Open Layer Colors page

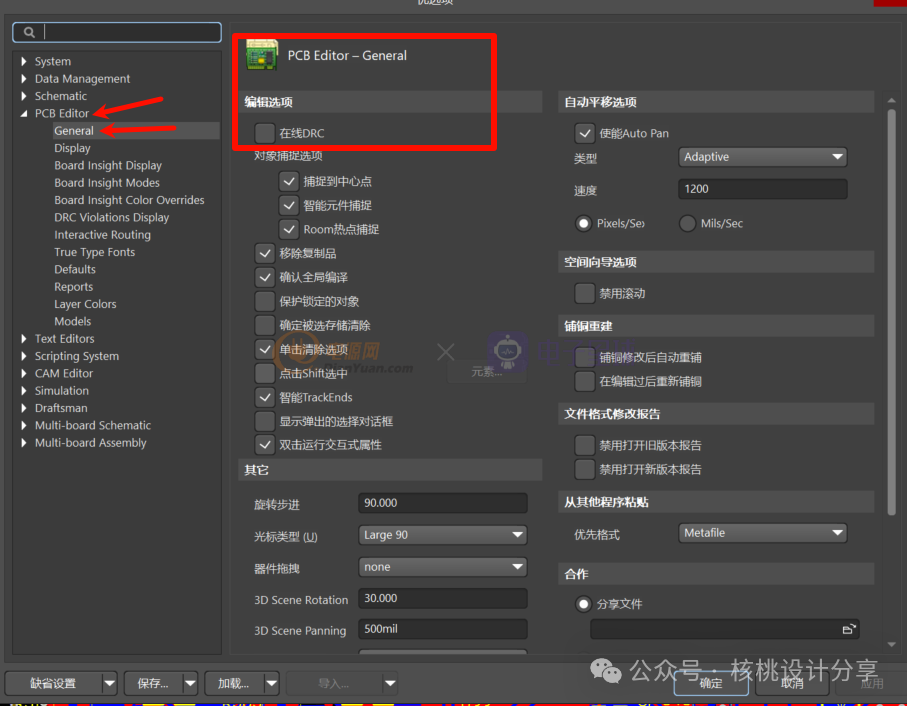(x=86, y=304)
